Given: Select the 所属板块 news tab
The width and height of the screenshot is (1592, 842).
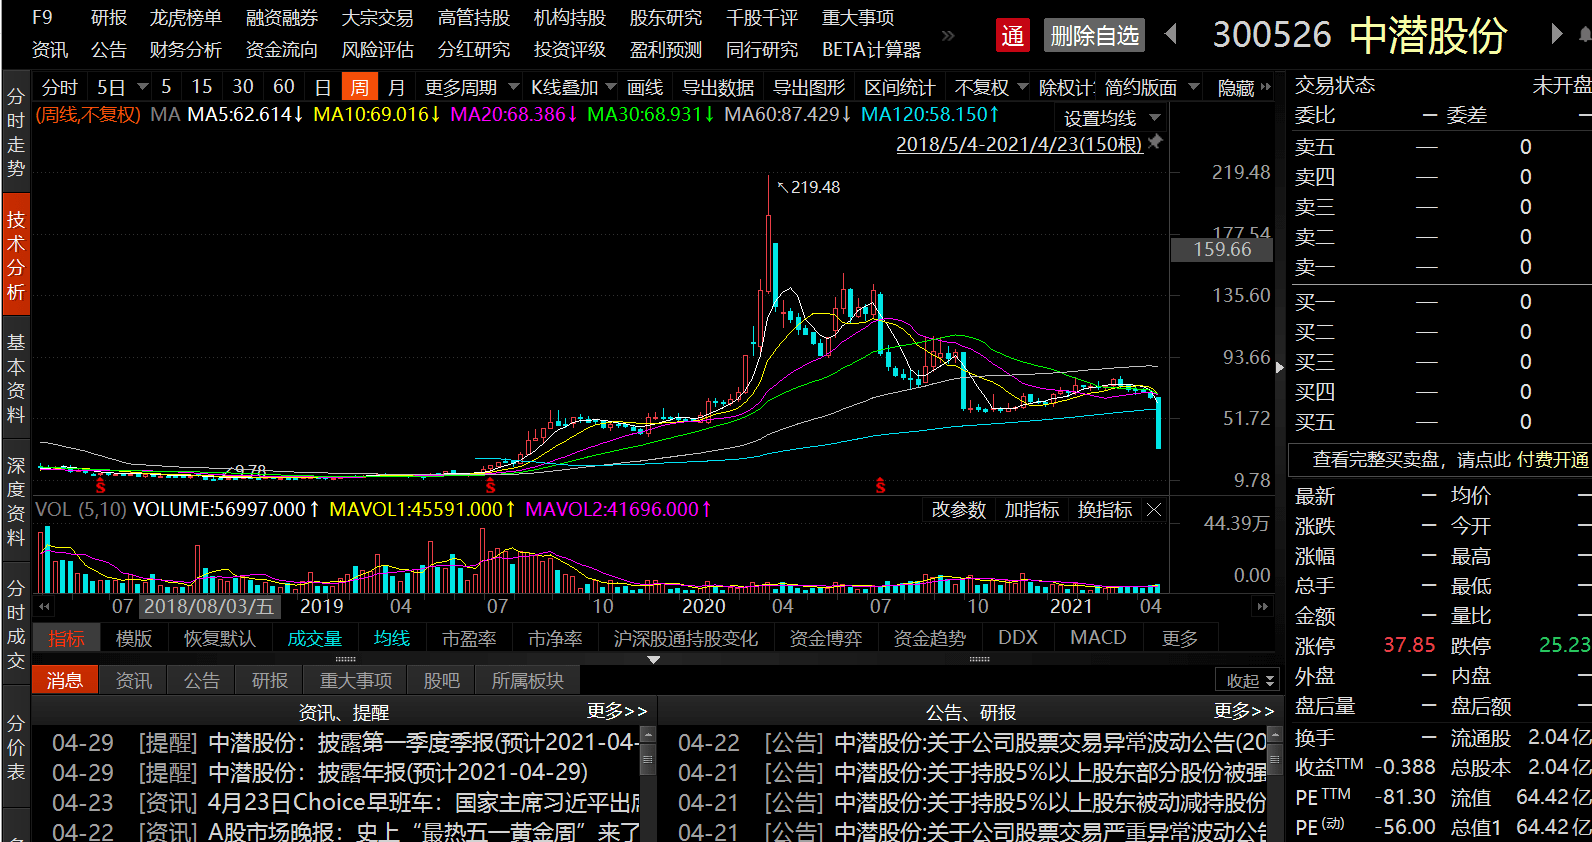Looking at the screenshot, I should [x=527, y=680].
